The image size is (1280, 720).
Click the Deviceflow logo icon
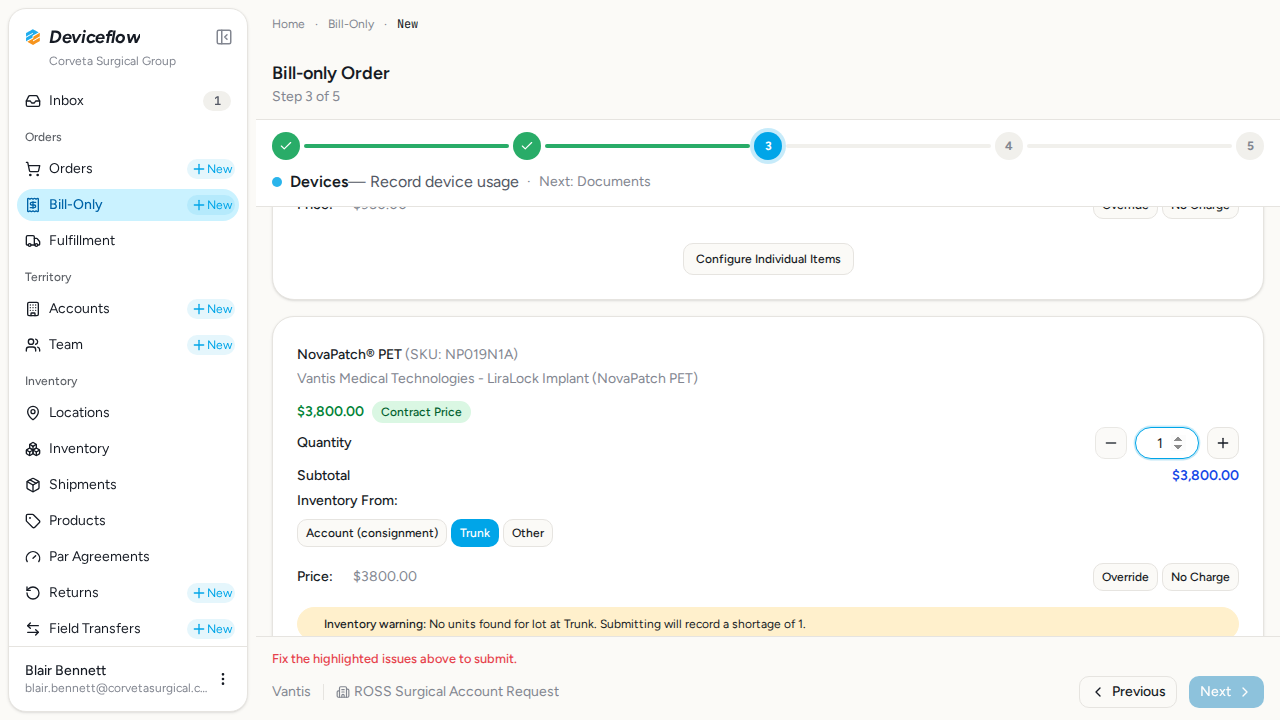(33, 37)
